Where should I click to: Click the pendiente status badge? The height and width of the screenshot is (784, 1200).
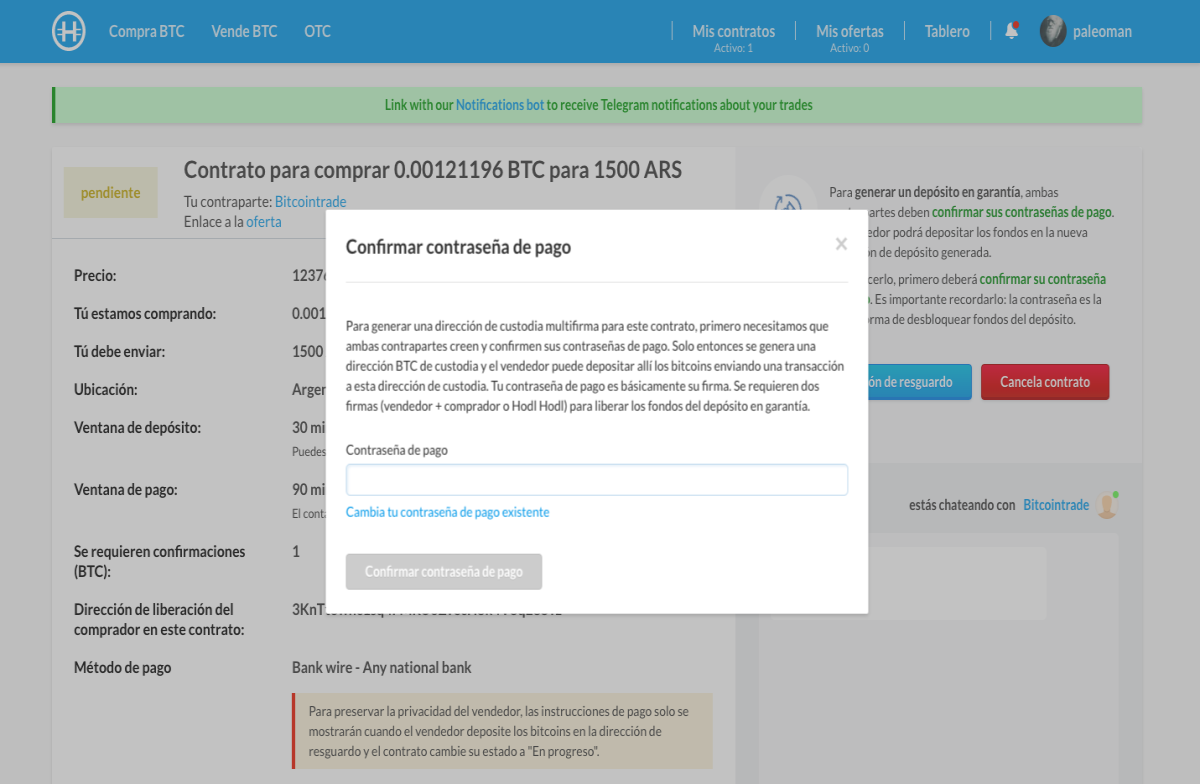tap(111, 192)
